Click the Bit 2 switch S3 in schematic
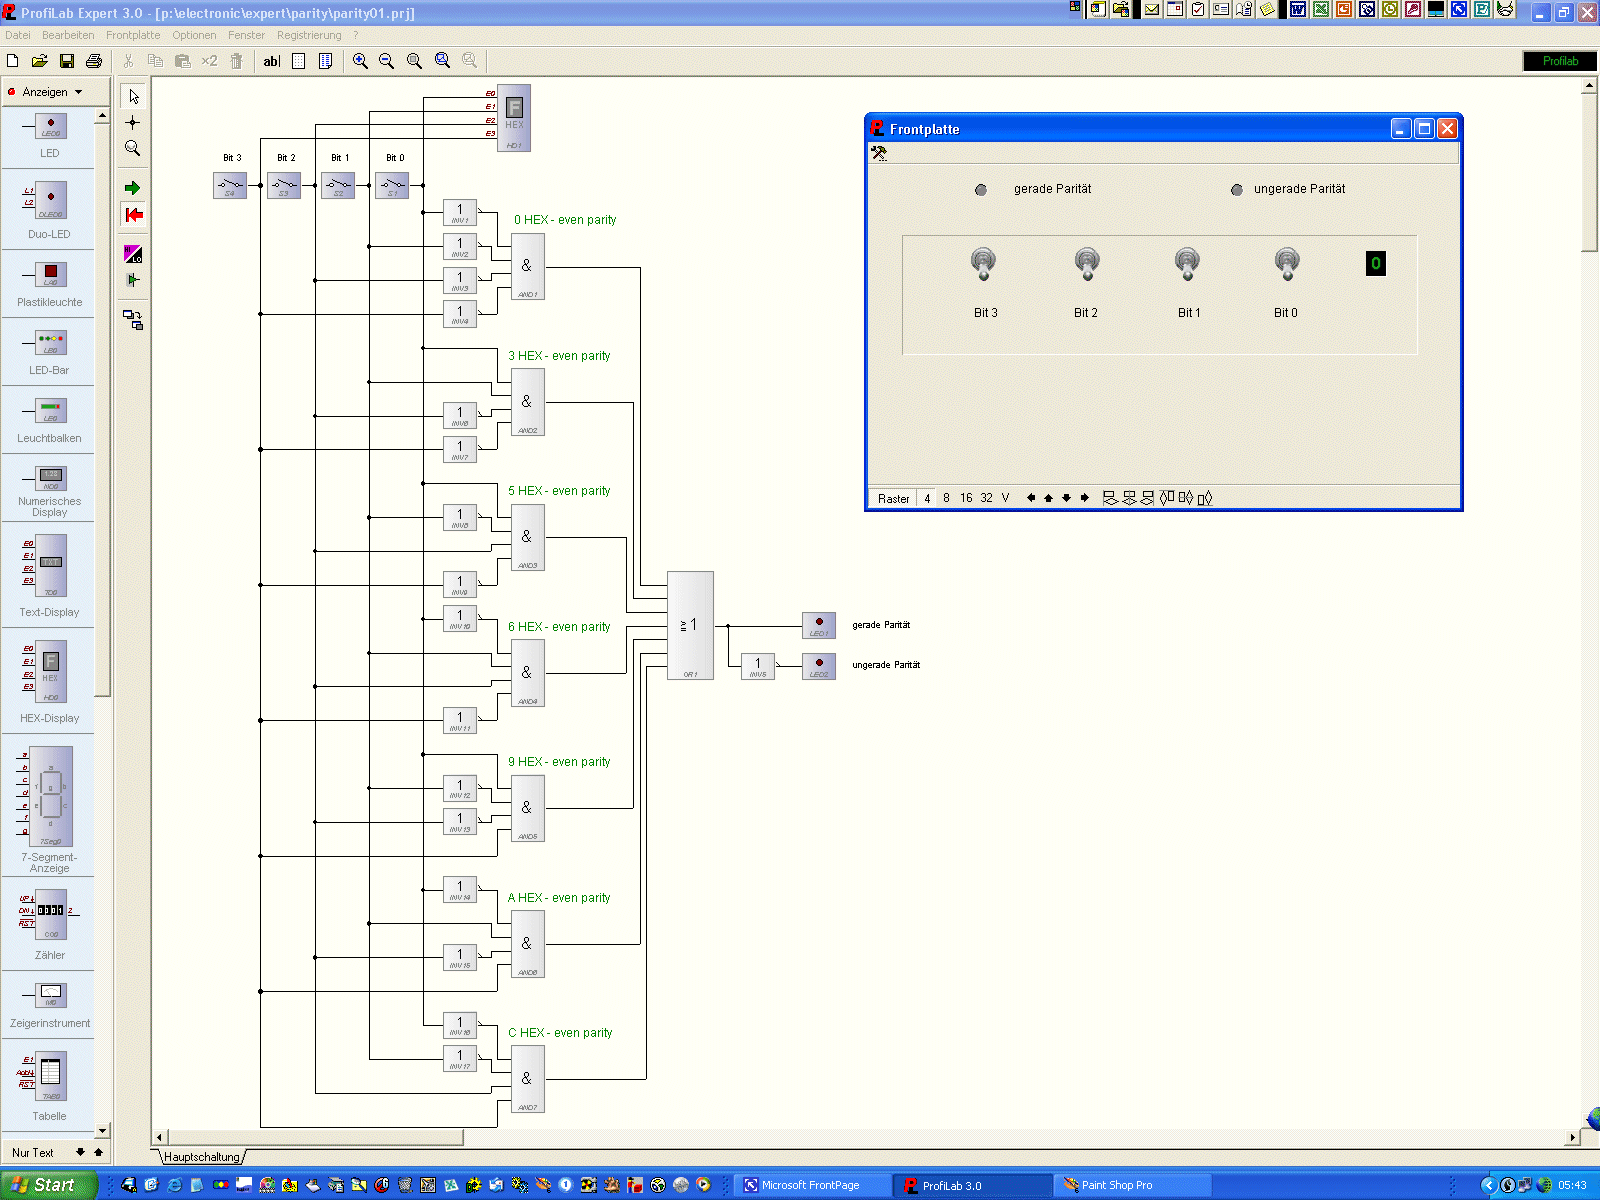1600x1200 pixels. (284, 185)
